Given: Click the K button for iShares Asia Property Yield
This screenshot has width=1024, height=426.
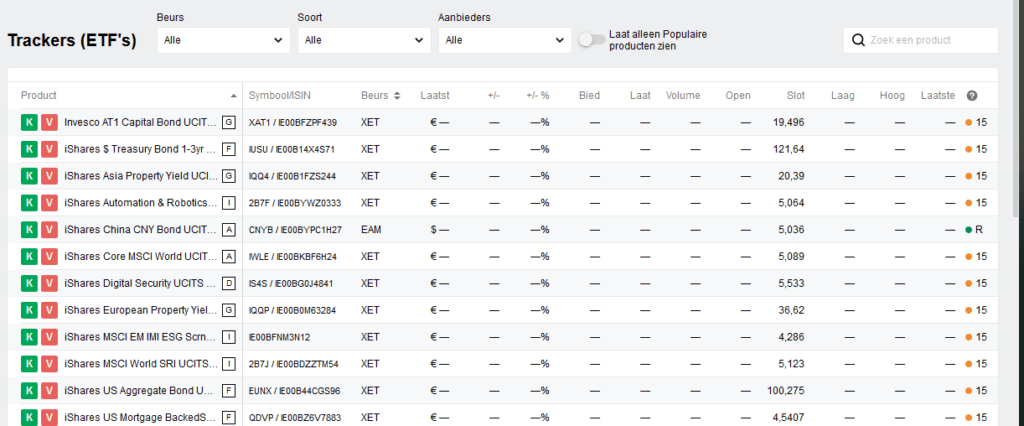Looking at the screenshot, I should coord(29,176).
